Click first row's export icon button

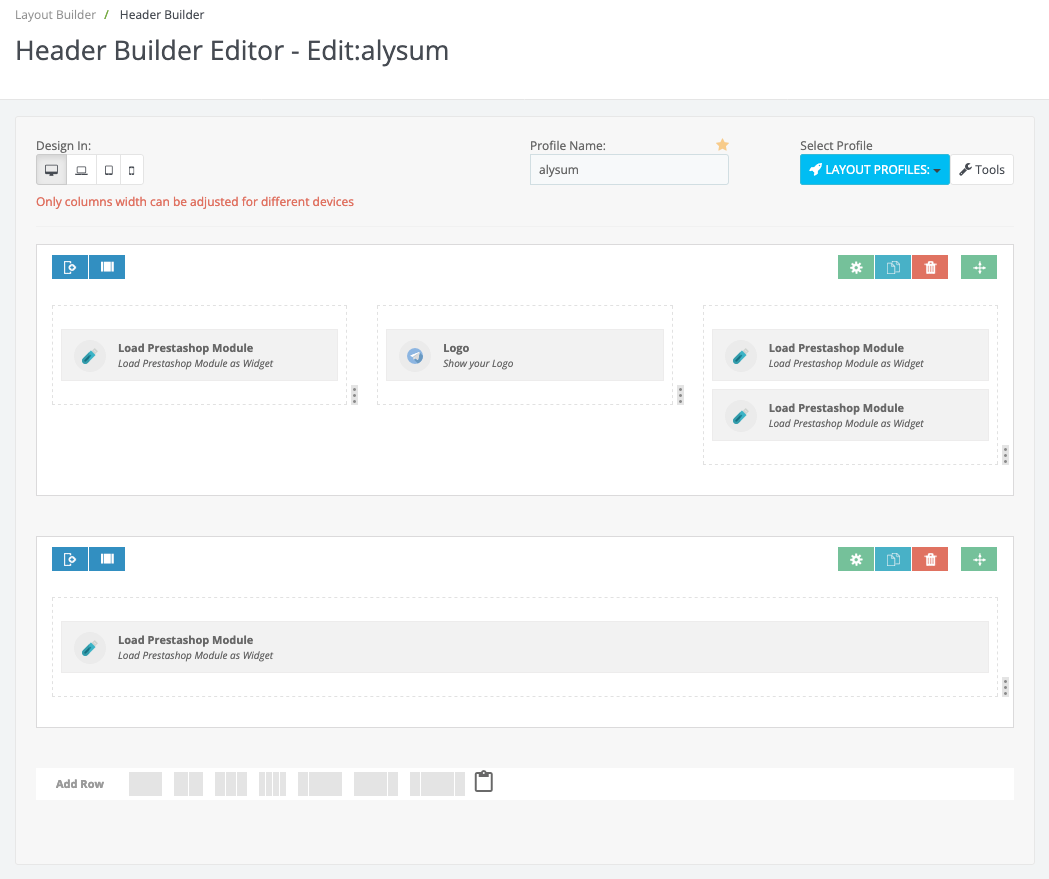[70, 267]
